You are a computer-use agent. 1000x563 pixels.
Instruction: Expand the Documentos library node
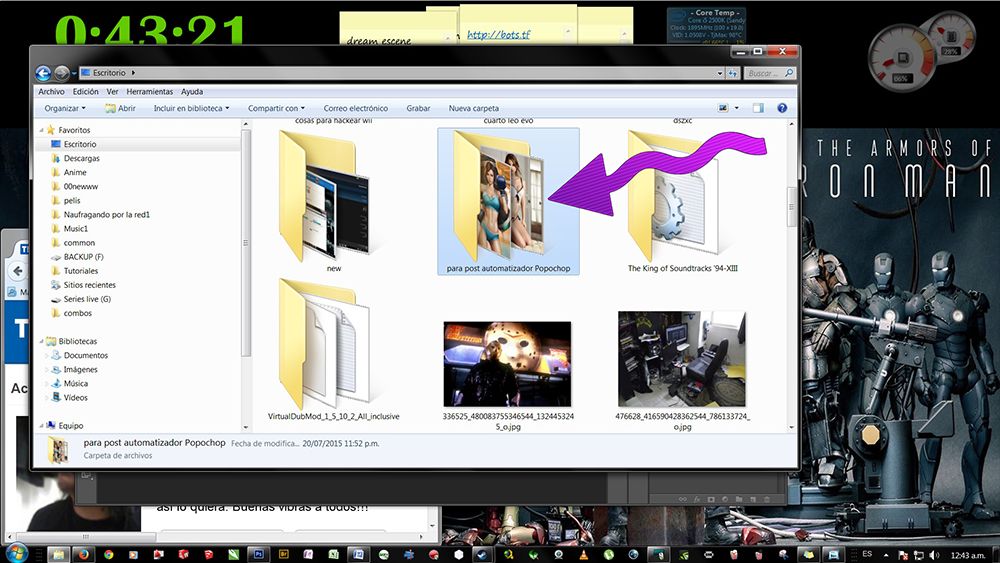pos(47,356)
